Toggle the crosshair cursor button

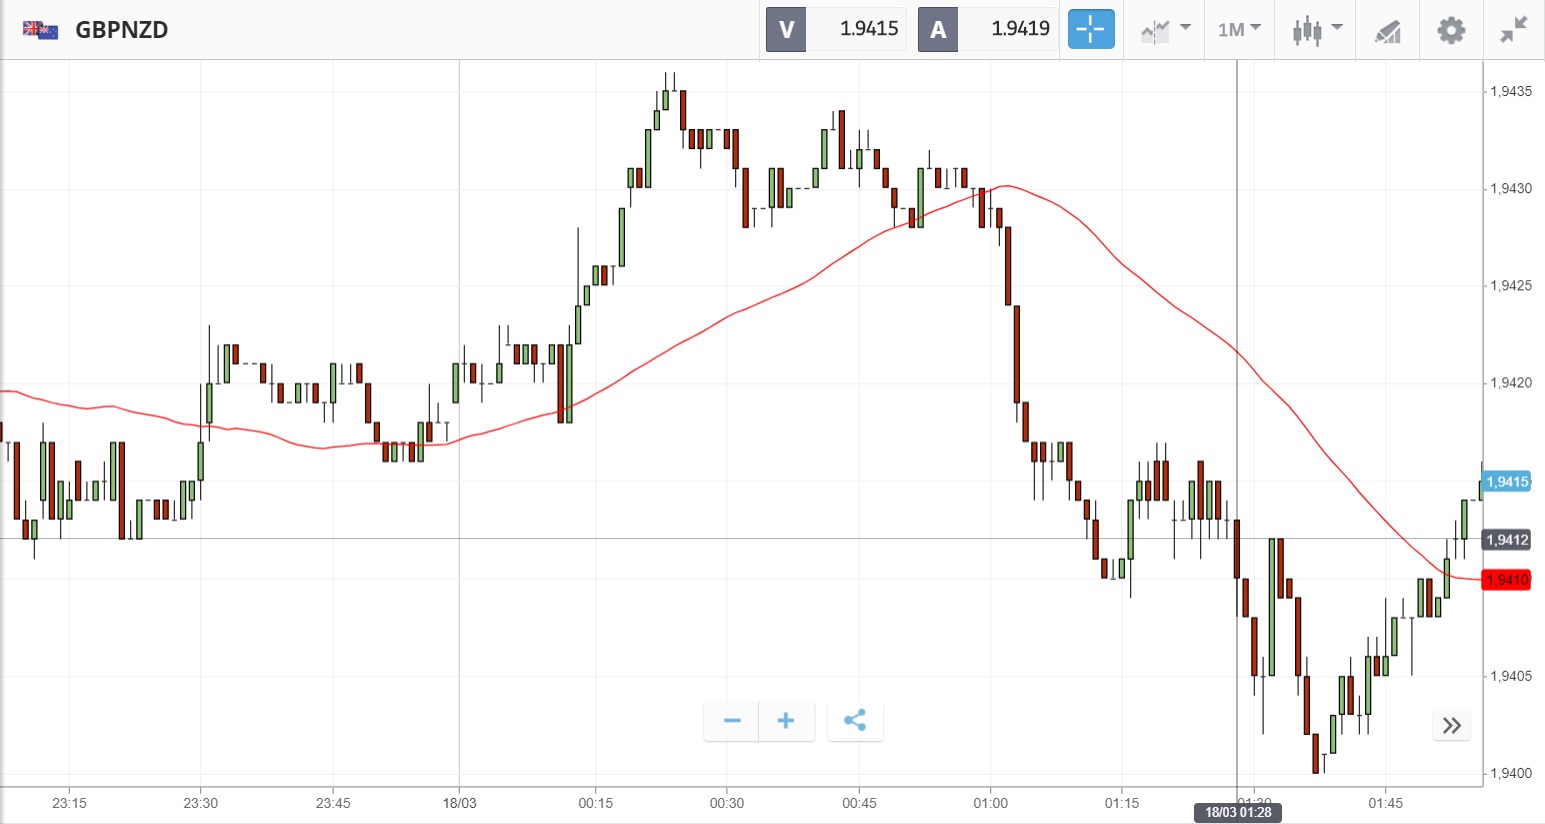1090,29
